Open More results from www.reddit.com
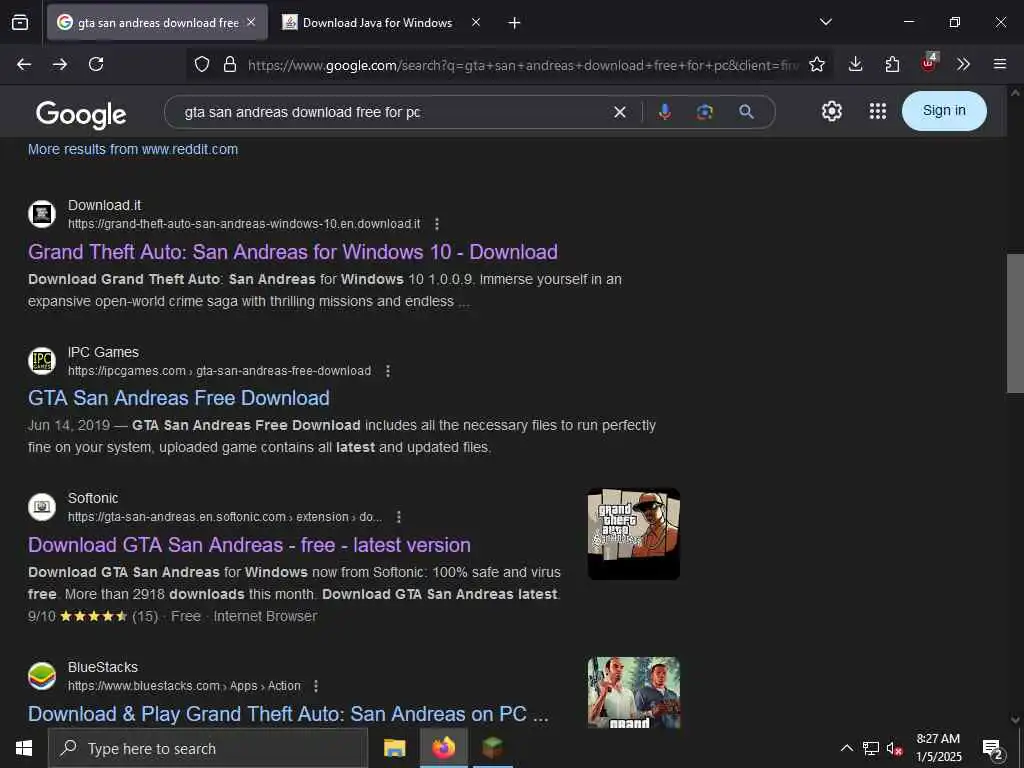This screenshot has height=768, width=1024. click(x=133, y=150)
